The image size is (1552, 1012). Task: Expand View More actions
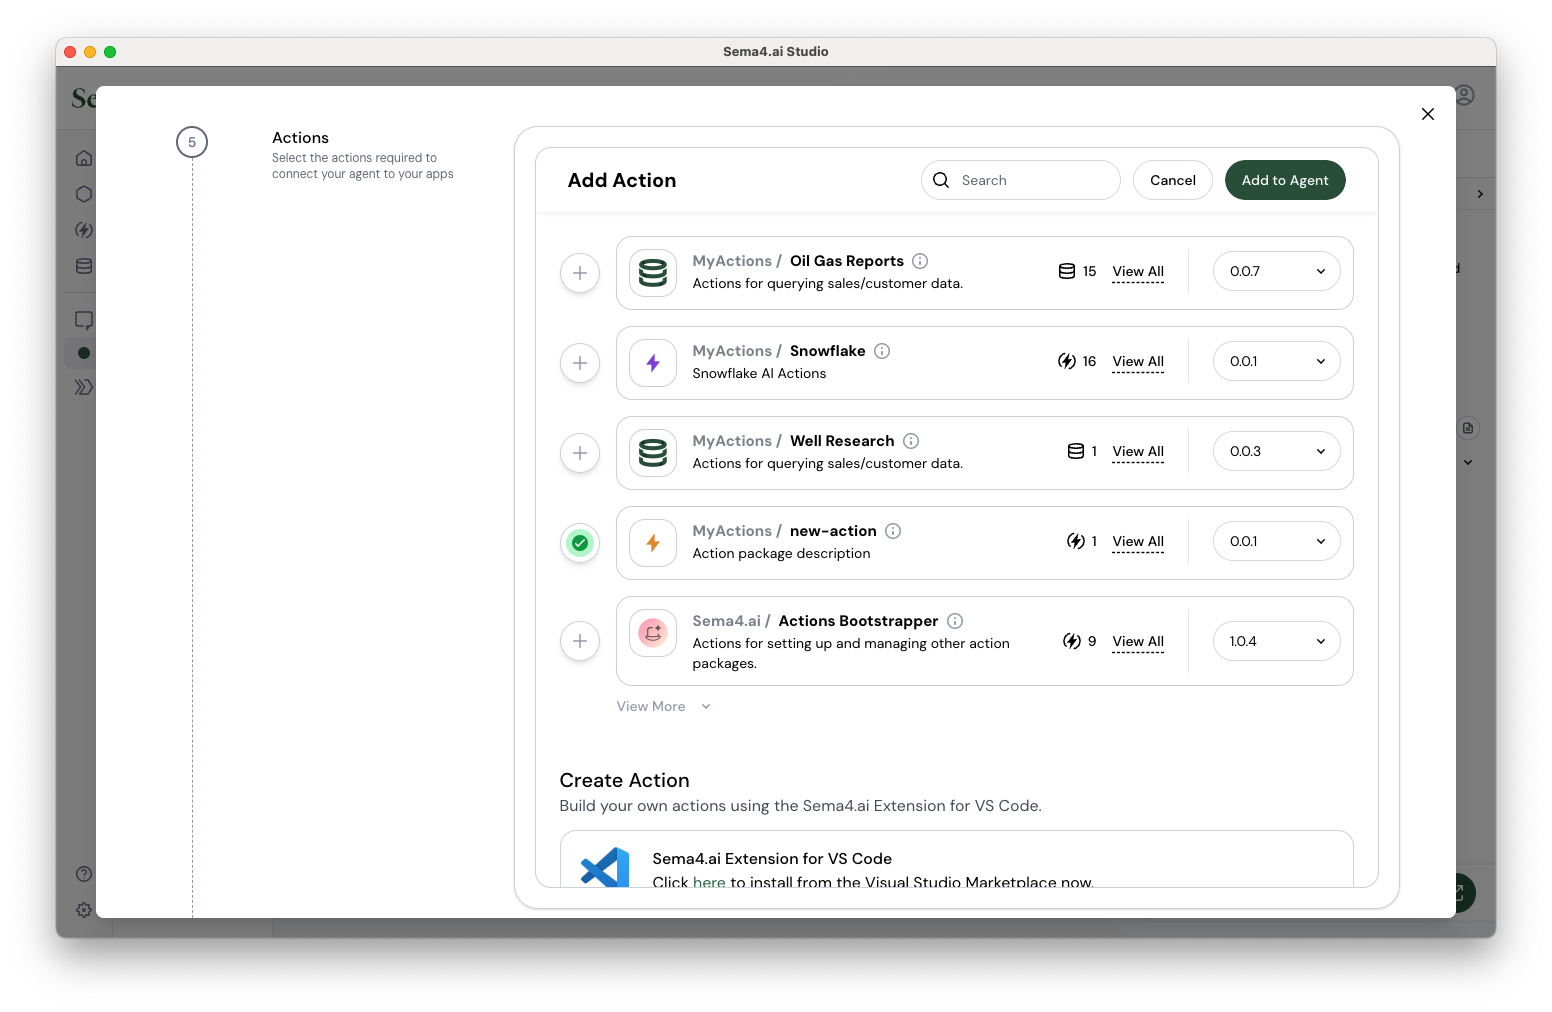point(663,706)
